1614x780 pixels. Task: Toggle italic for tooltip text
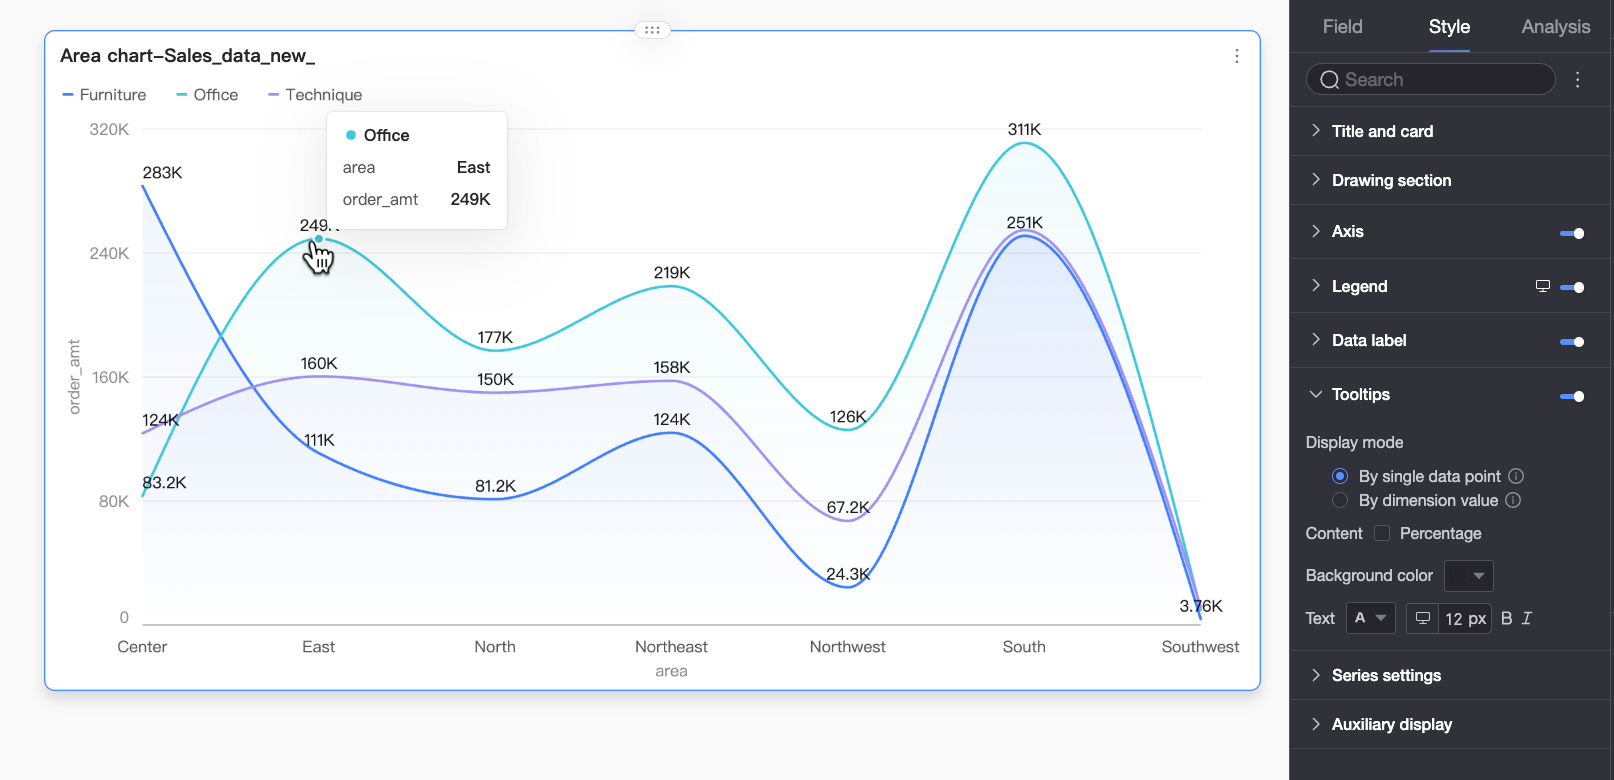coord(1527,618)
